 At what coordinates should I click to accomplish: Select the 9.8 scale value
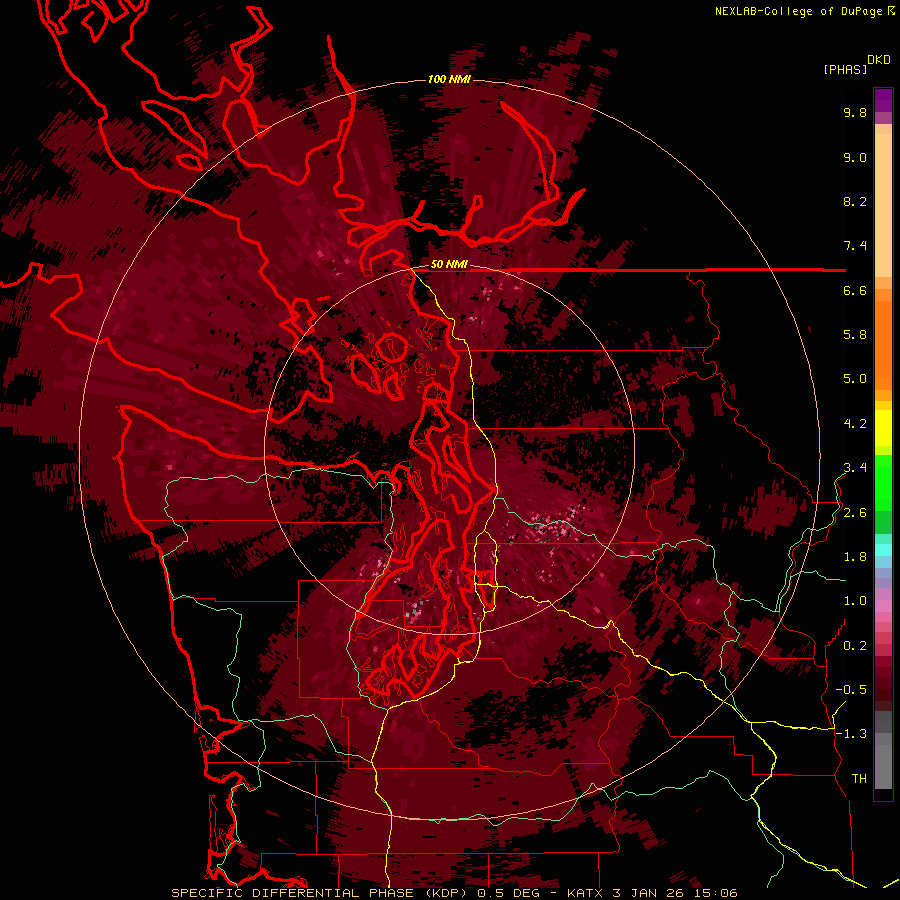pyautogui.click(x=855, y=112)
